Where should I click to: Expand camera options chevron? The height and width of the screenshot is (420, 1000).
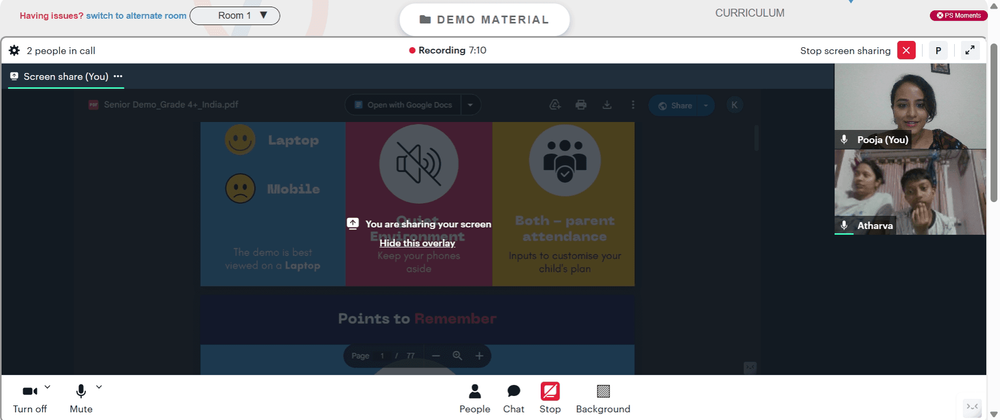[x=47, y=387]
